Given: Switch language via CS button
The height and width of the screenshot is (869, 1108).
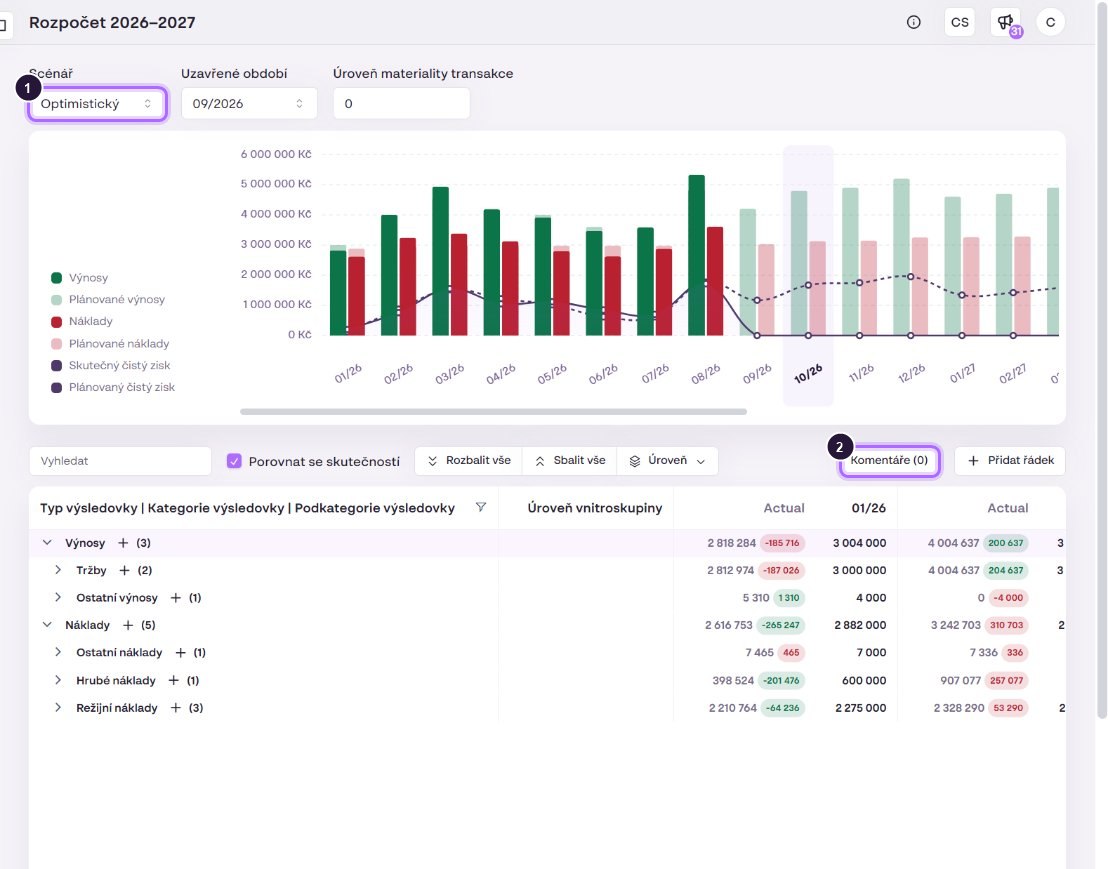Looking at the screenshot, I should click(960, 23).
